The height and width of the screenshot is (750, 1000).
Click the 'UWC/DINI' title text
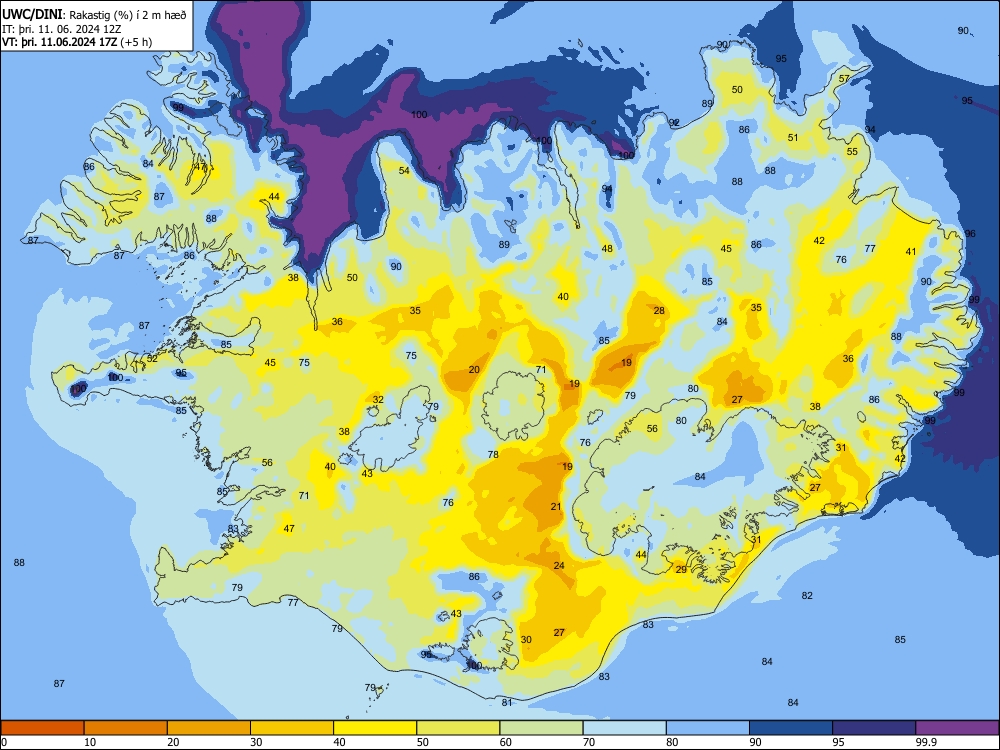[32, 15]
